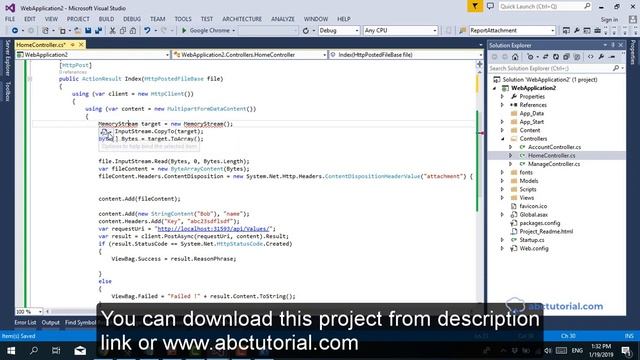Switch to the HomeController.cs editor tab
Viewport: 640px width, 360px height.
(x=41, y=44)
